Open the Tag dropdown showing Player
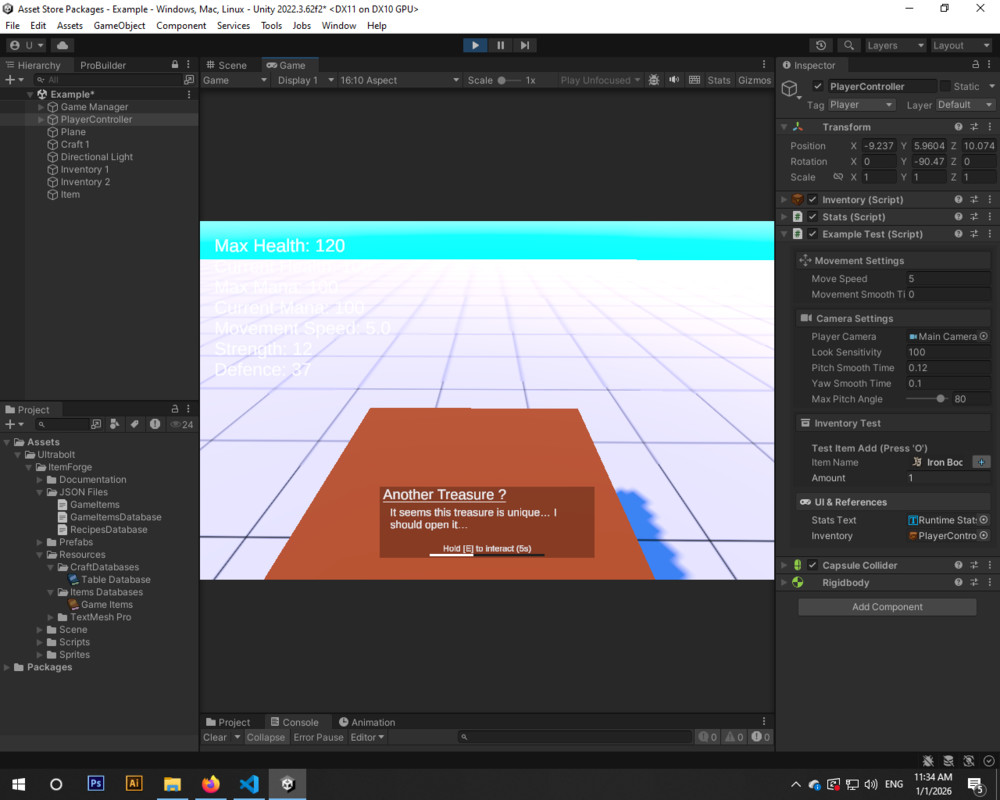Viewport: 1000px width, 800px height. pos(862,104)
